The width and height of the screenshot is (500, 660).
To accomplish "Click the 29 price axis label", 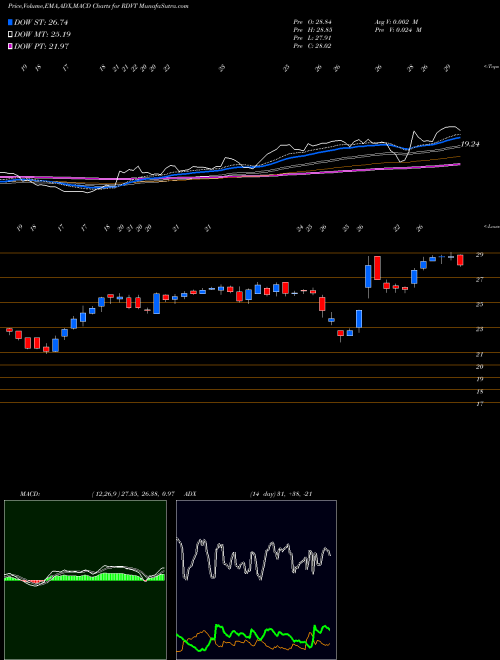I will (479, 255).
